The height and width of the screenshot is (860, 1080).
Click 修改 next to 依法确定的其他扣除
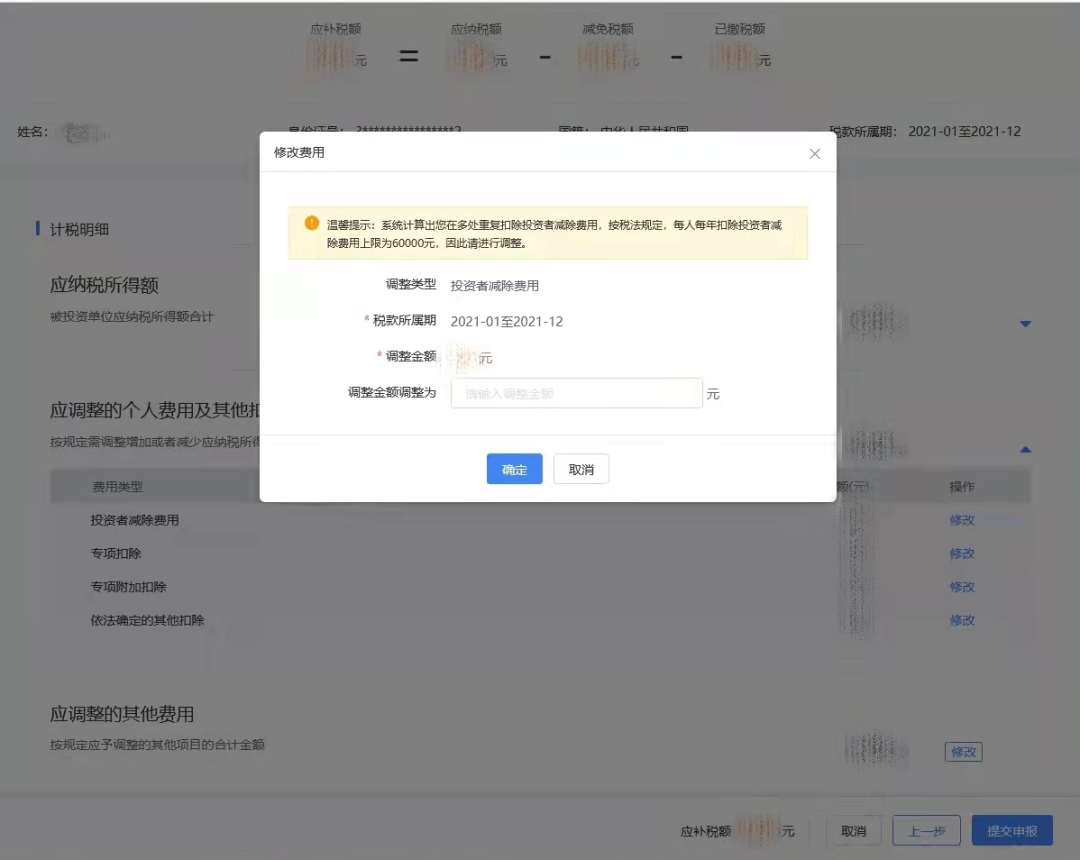tap(961, 620)
